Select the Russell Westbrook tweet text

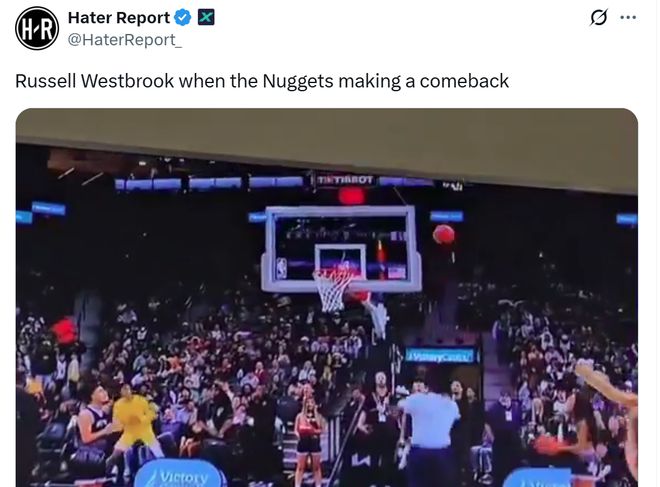(x=262, y=81)
